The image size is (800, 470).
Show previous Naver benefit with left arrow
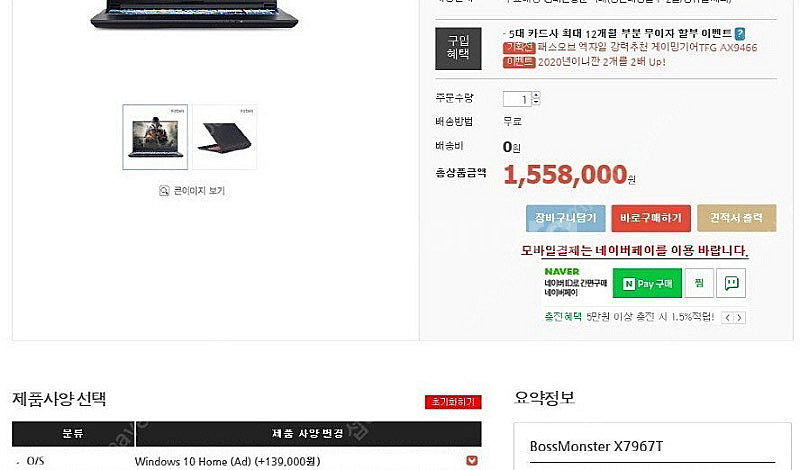pos(728,318)
